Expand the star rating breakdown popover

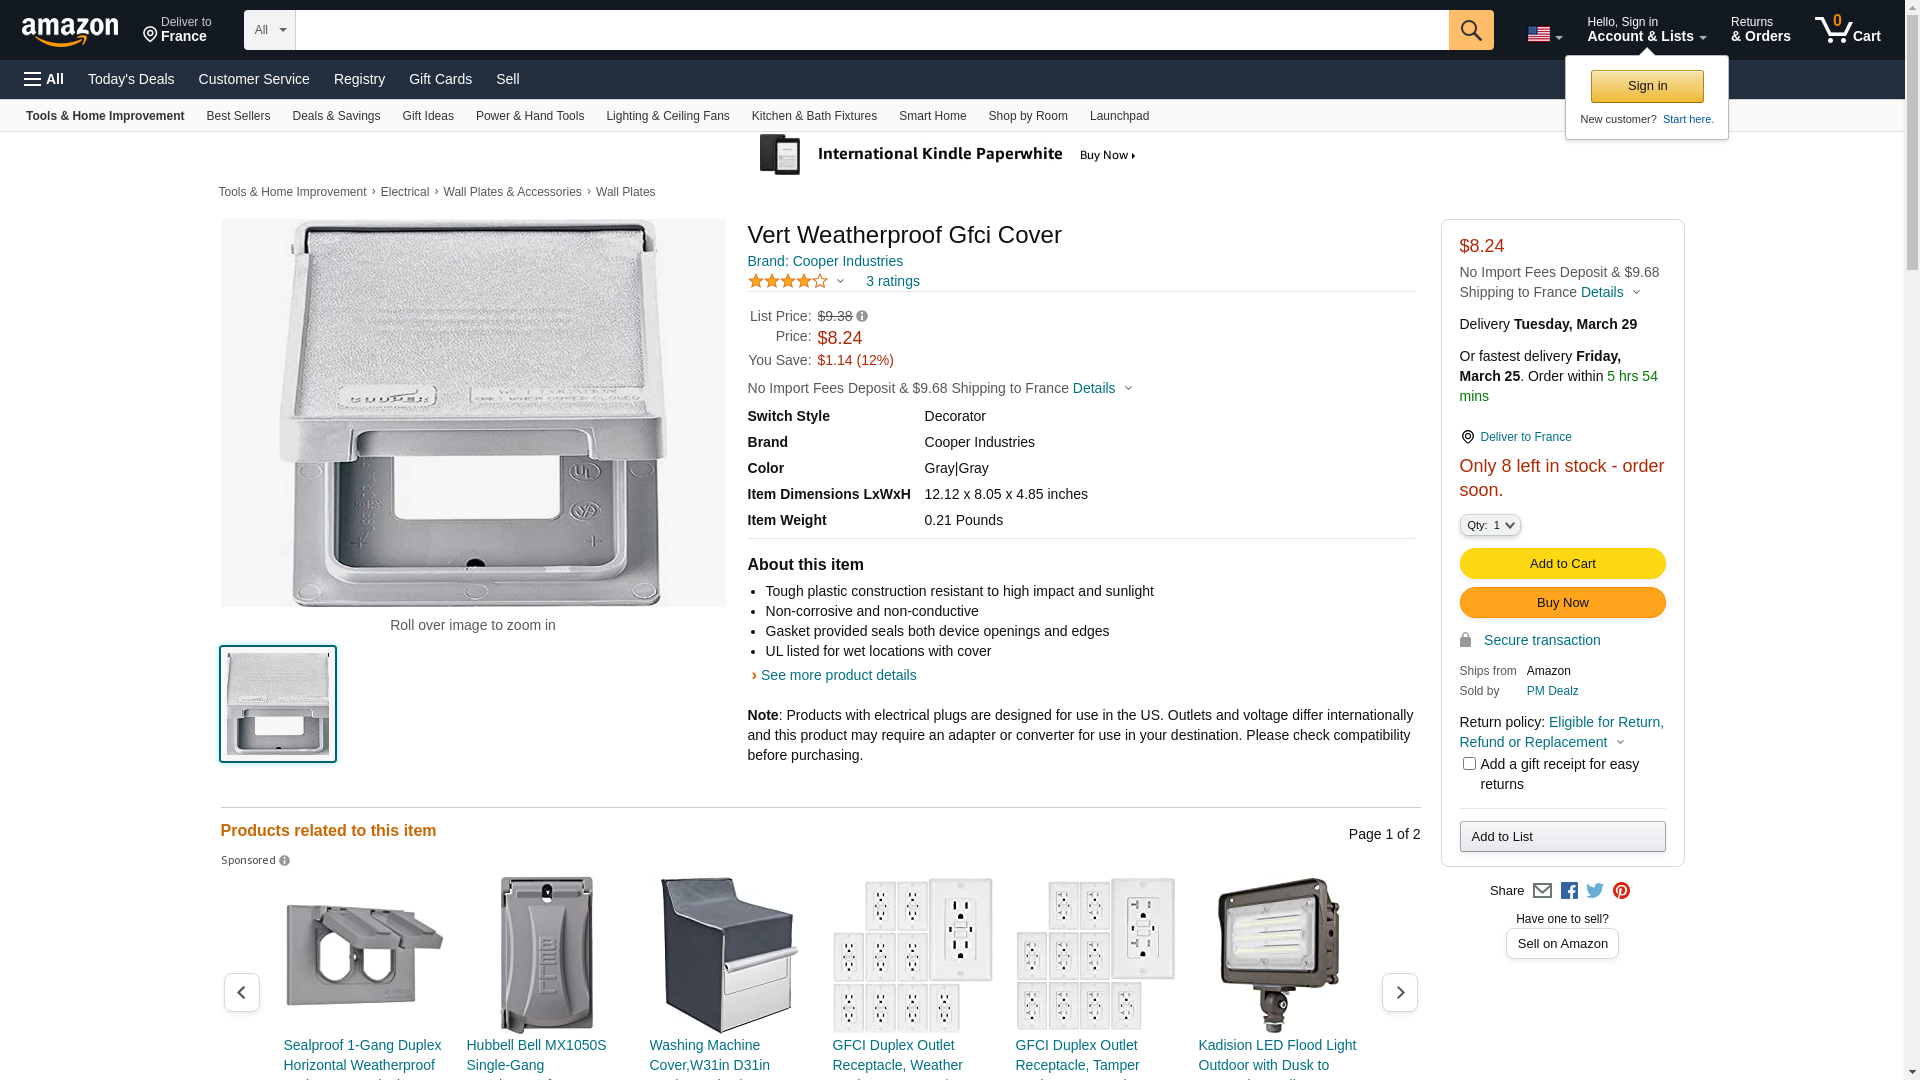(840, 281)
